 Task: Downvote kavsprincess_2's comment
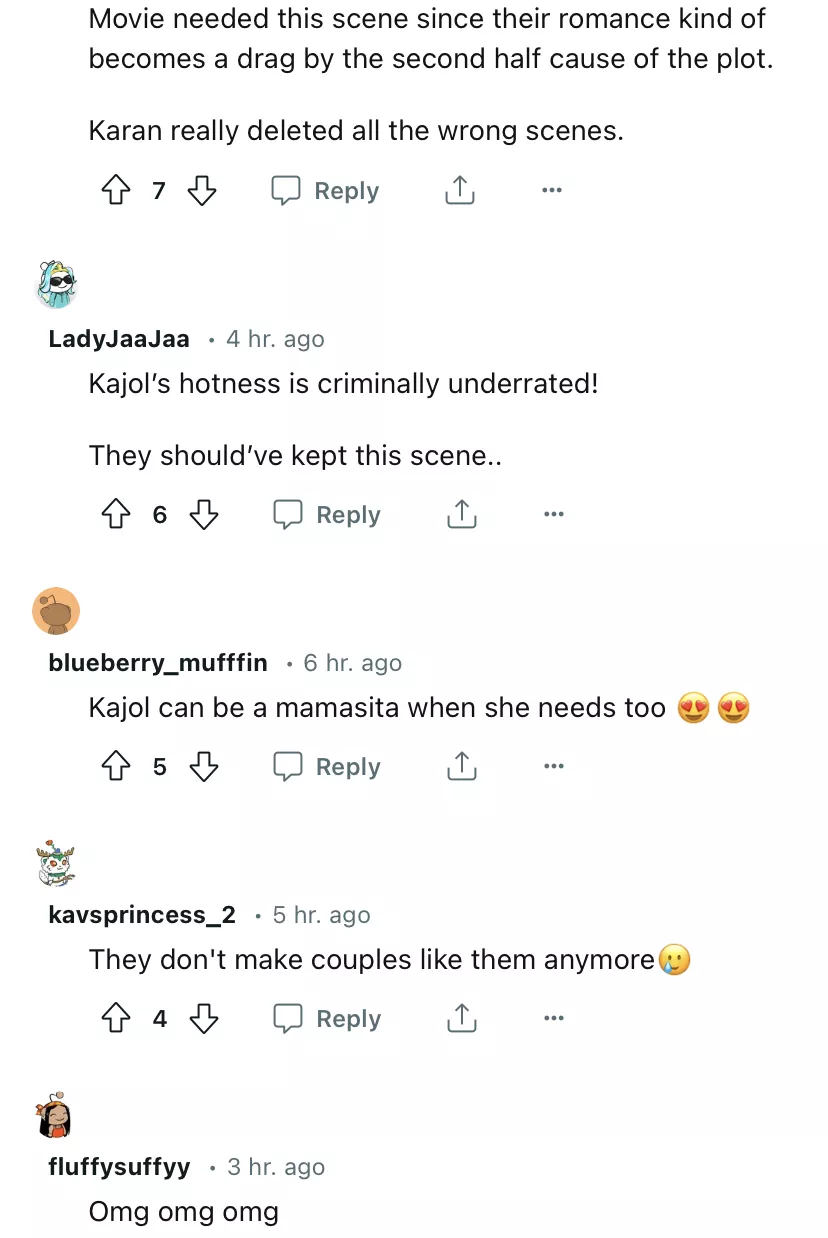pos(204,1018)
